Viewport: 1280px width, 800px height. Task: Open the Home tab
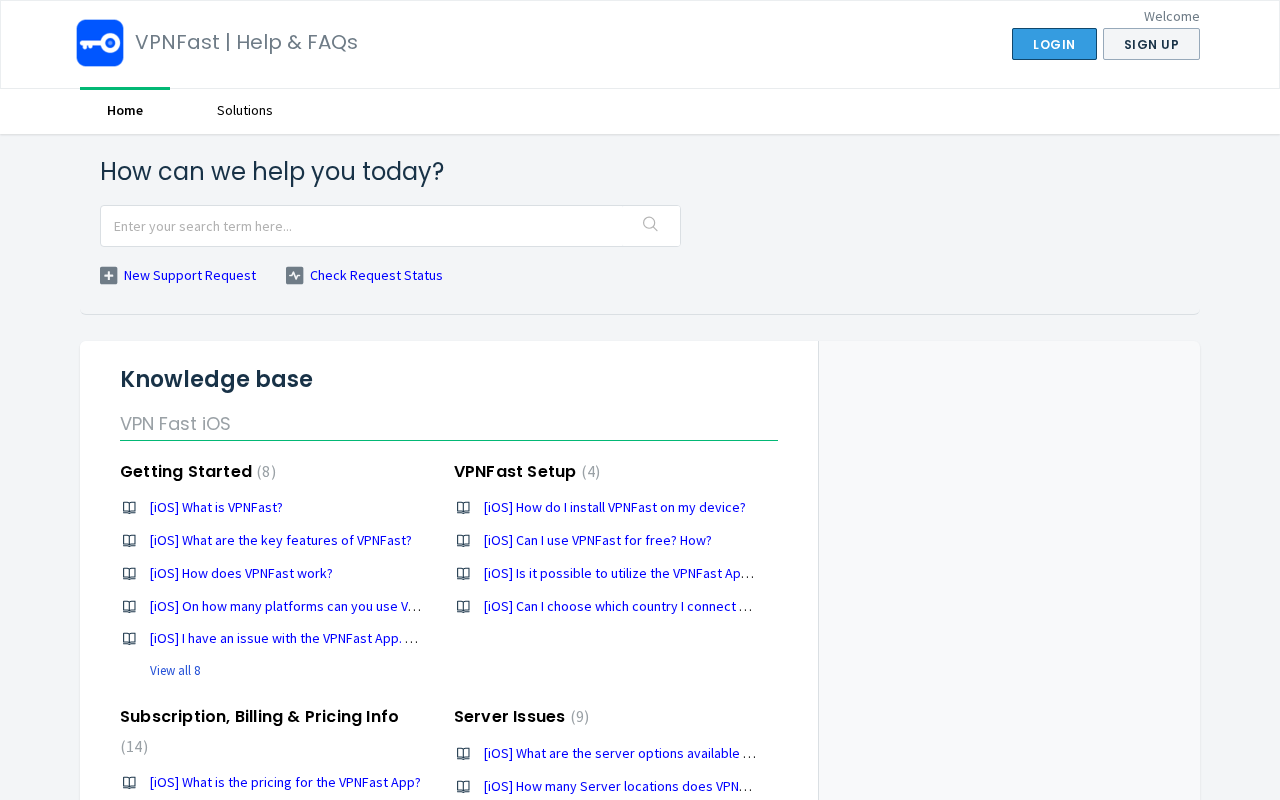pyautogui.click(x=125, y=111)
